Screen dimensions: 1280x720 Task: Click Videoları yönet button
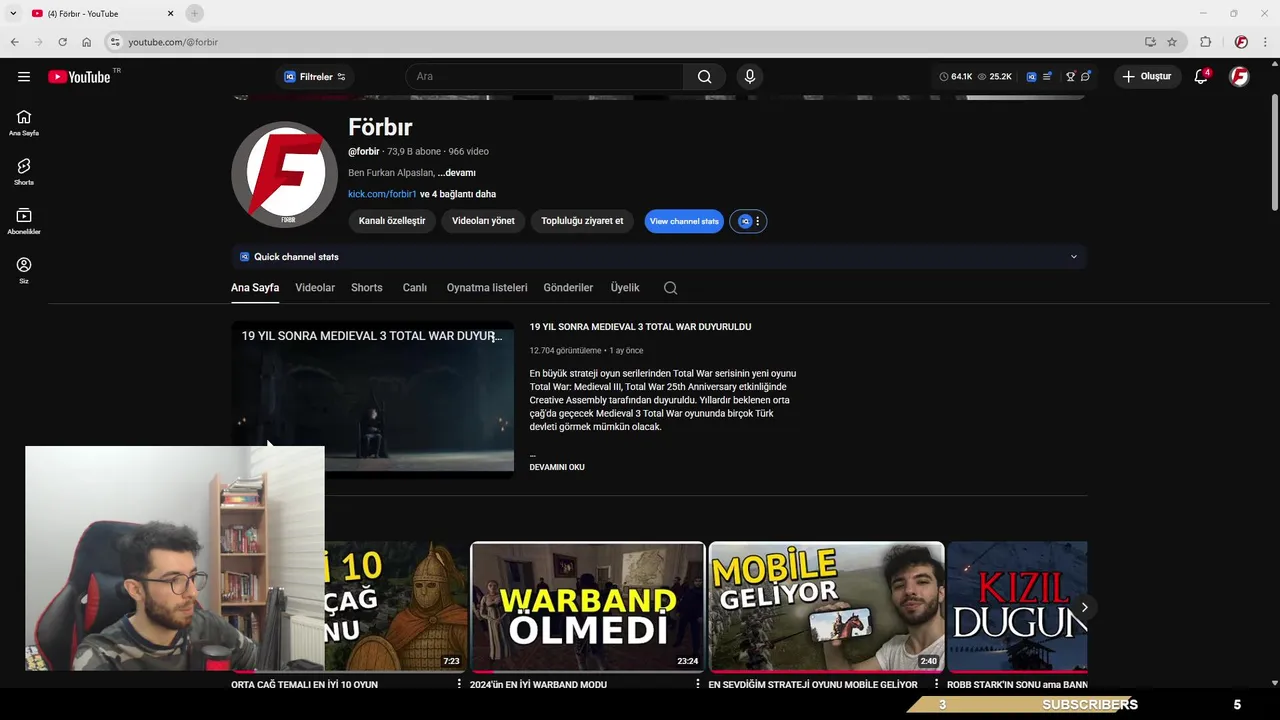tap(483, 221)
